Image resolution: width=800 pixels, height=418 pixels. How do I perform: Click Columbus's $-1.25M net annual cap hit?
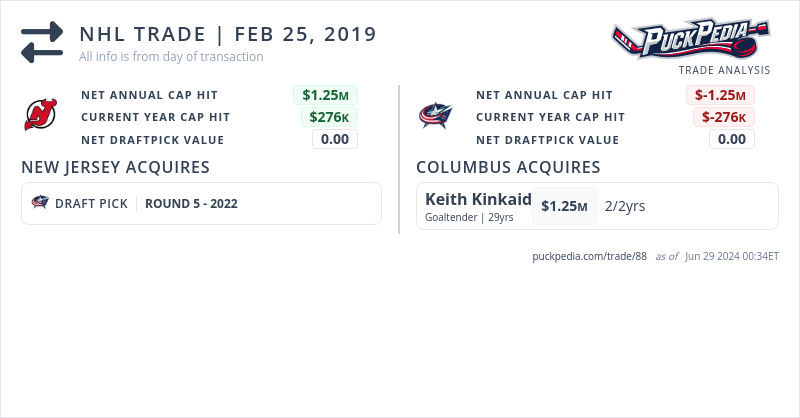(720, 95)
